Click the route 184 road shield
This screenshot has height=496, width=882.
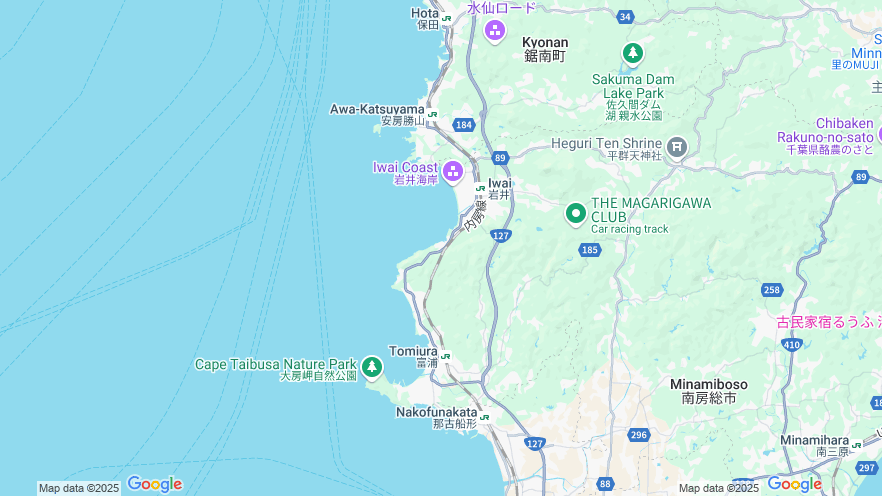[x=464, y=125]
